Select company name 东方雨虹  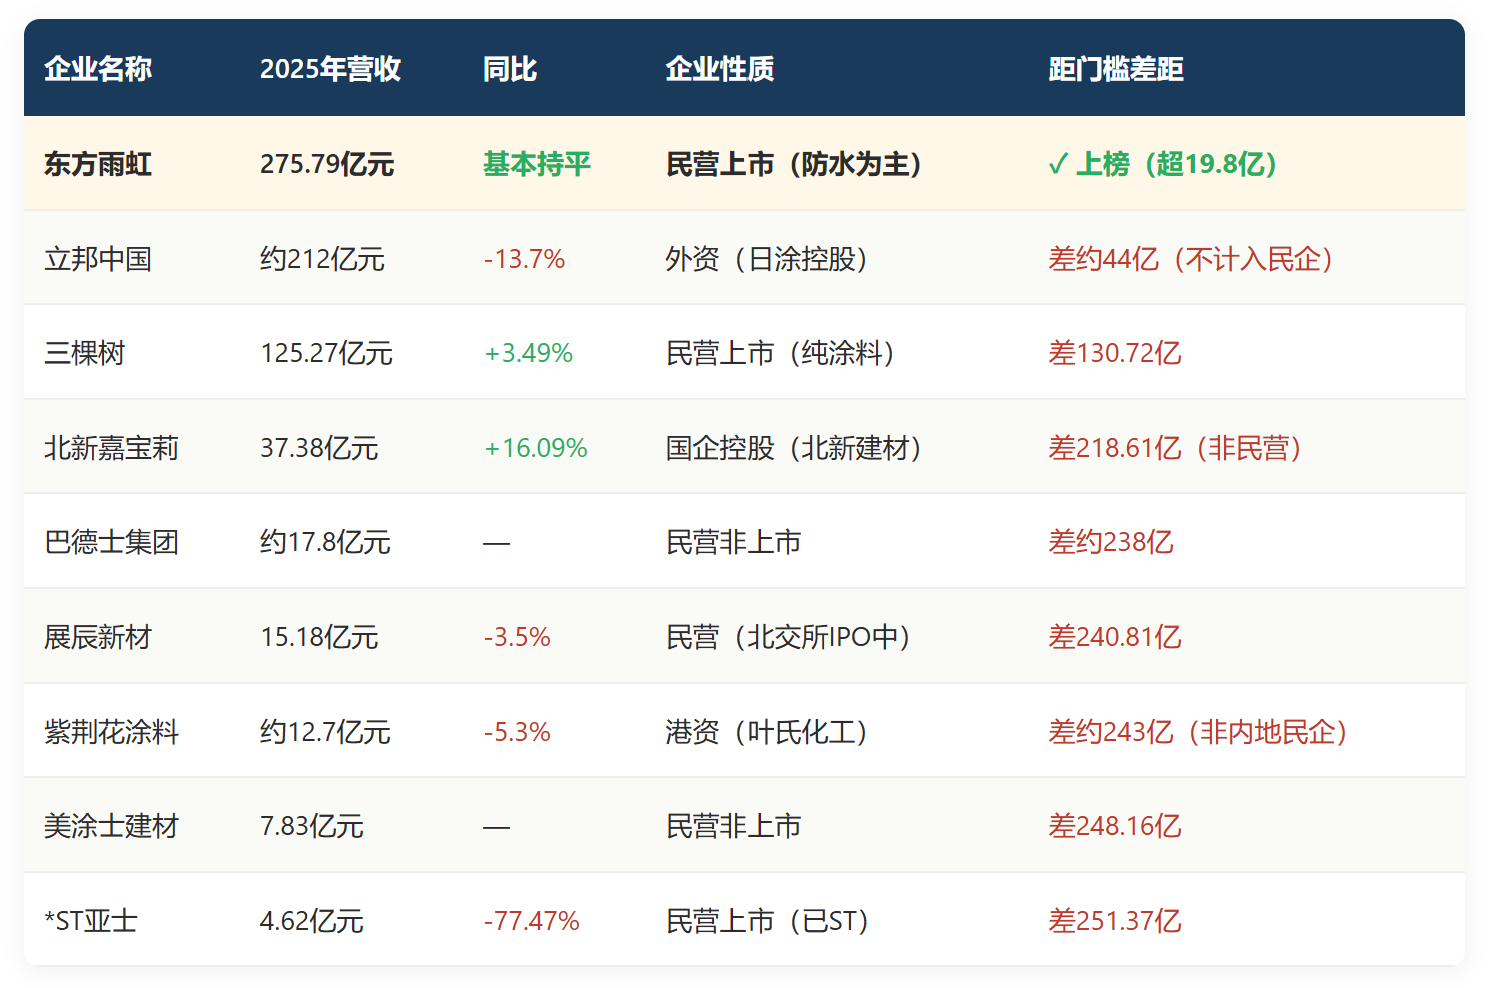98,164
